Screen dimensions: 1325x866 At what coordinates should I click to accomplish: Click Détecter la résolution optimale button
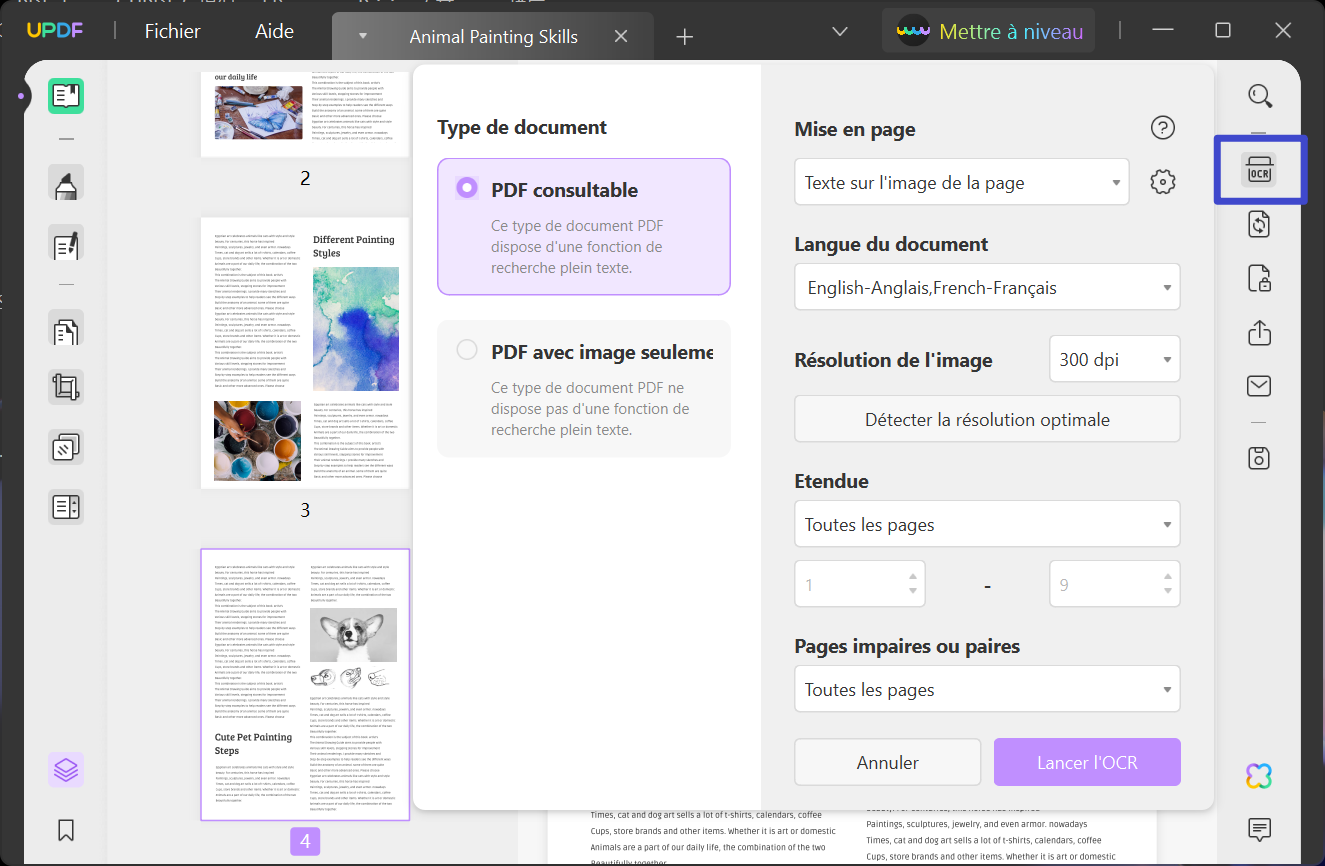click(x=987, y=419)
